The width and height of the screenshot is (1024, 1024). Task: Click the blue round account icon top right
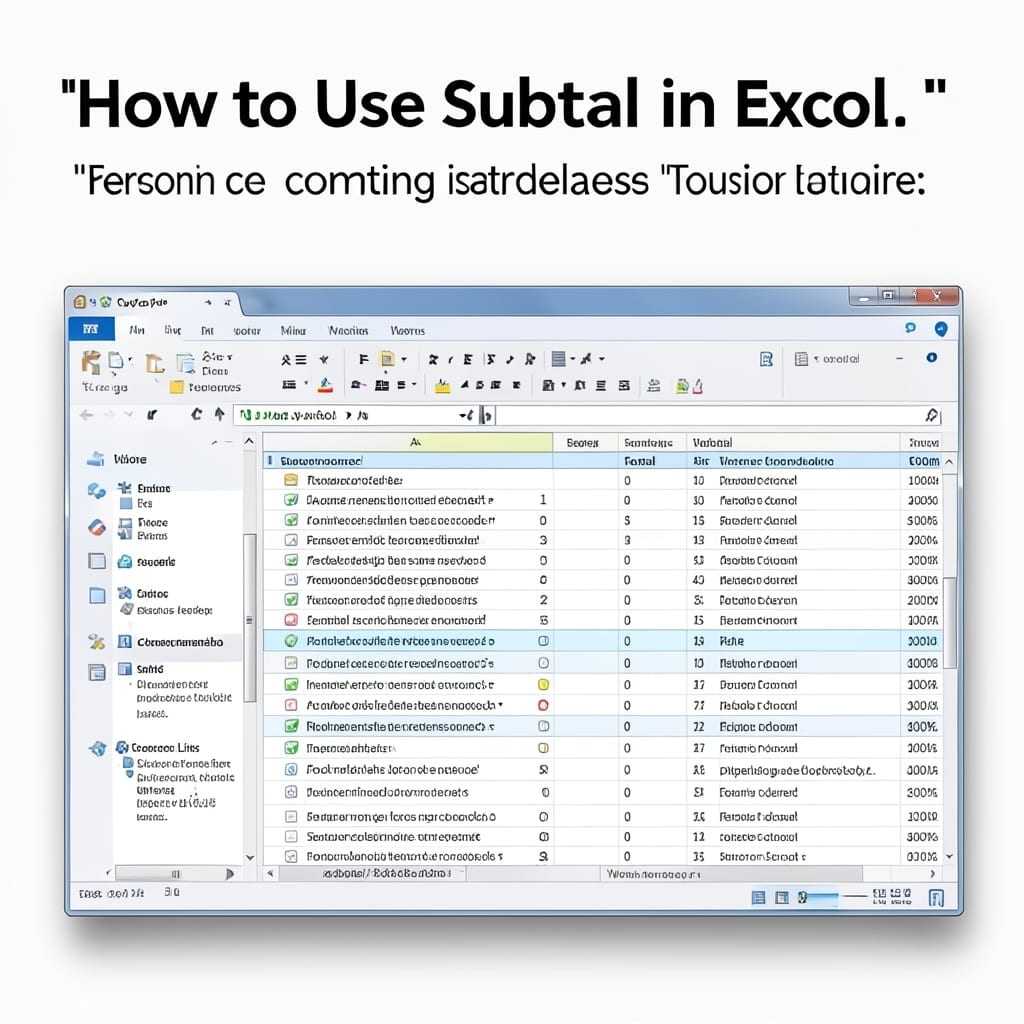point(941,329)
